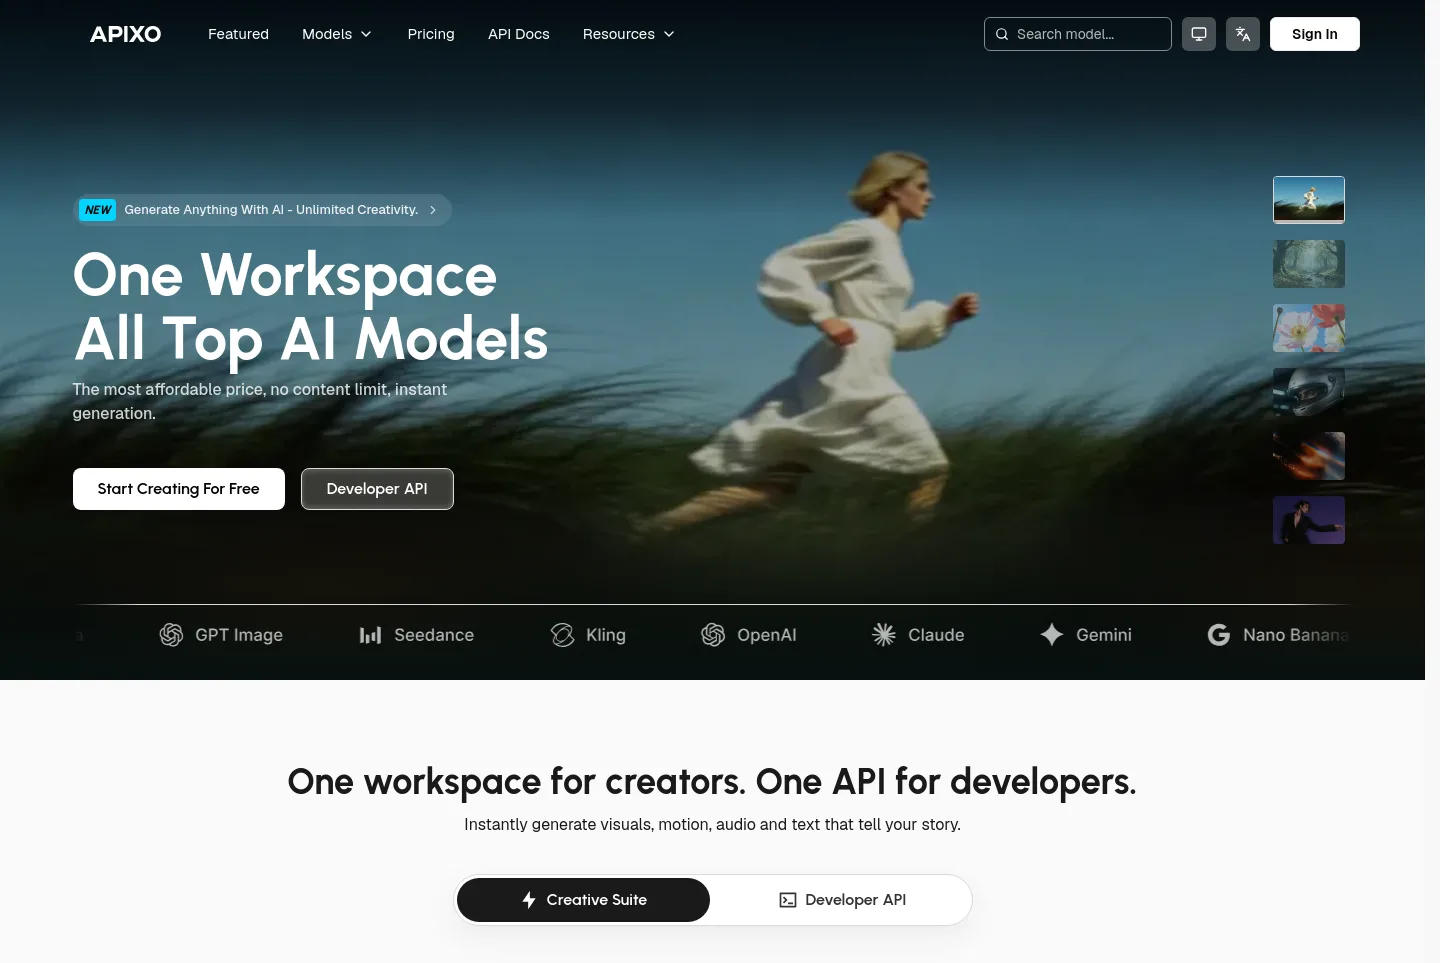The width and height of the screenshot is (1440, 963).
Task: Click the Kling logo icon
Action: click(563, 635)
